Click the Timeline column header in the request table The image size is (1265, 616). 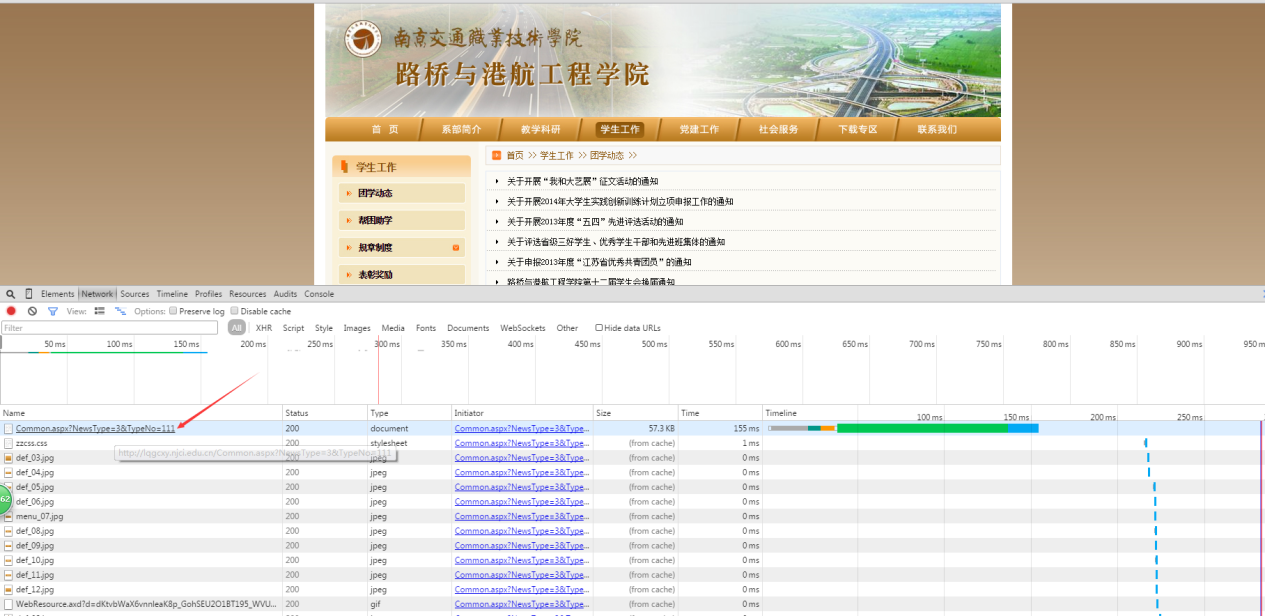[x=781, y=413]
